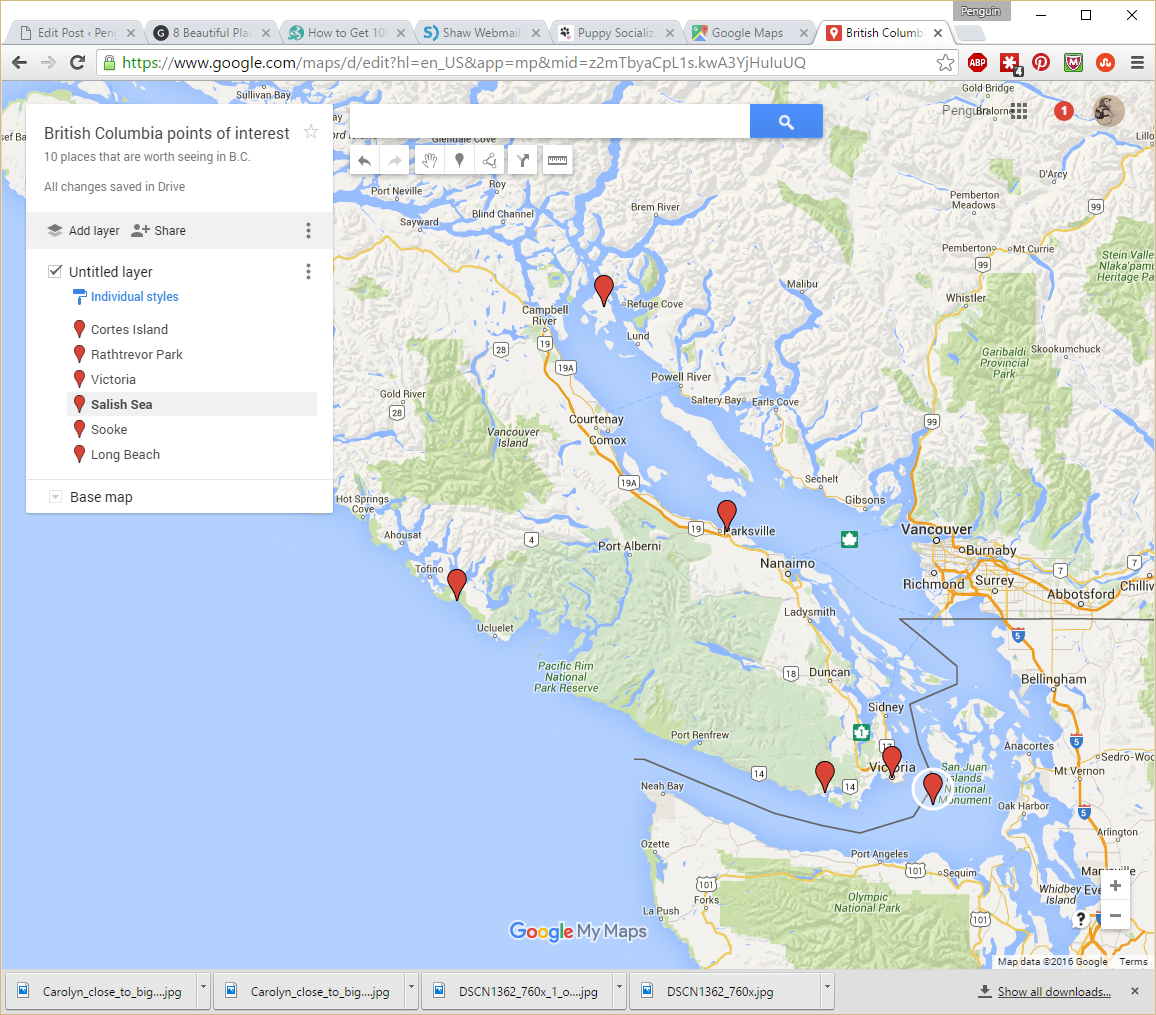Click the Sooke map pin
Screen dimensions: 1156x1015
tap(825, 777)
